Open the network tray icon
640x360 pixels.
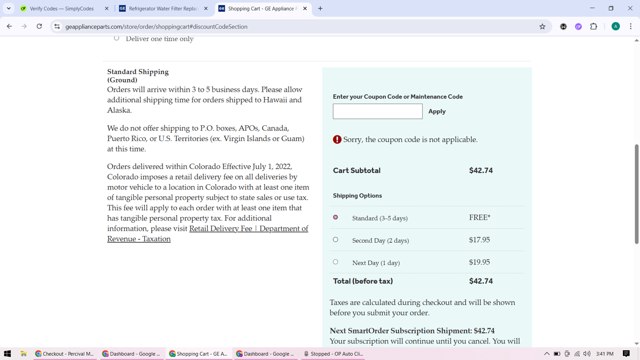[x=577, y=353]
